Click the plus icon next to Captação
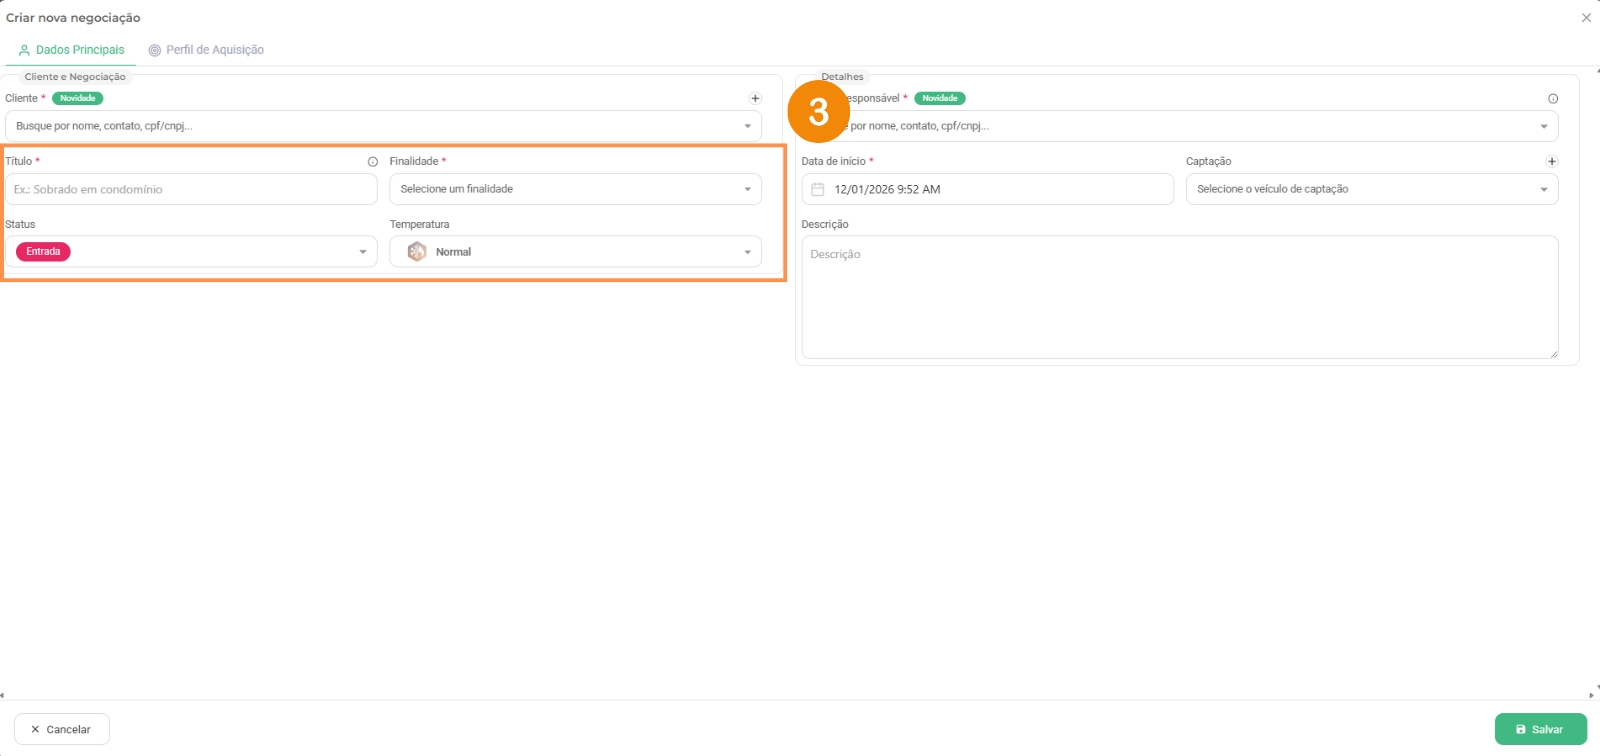 (1552, 161)
